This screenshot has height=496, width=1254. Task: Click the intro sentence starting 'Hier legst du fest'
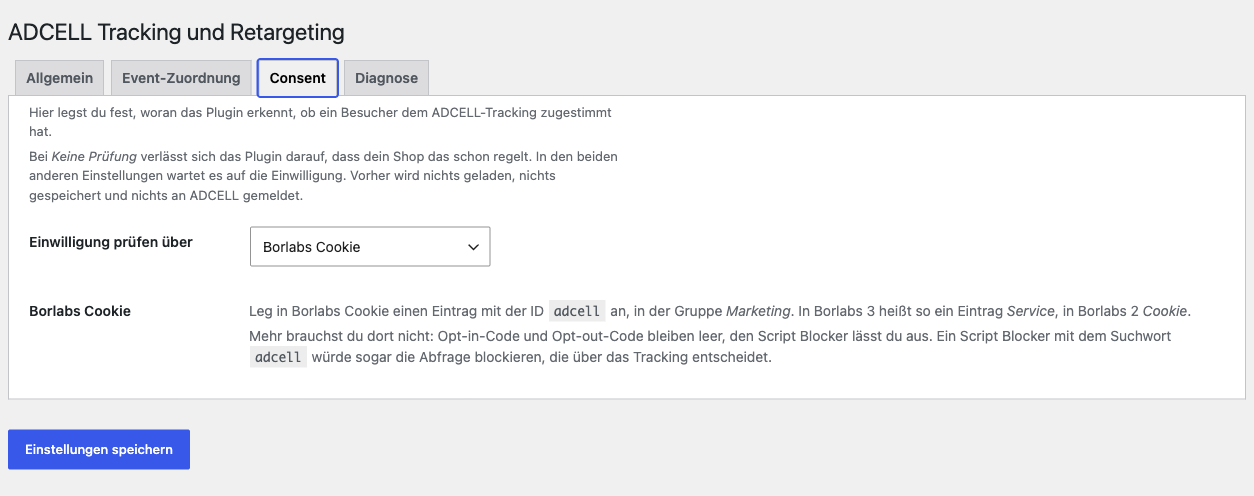(x=320, y=122)
